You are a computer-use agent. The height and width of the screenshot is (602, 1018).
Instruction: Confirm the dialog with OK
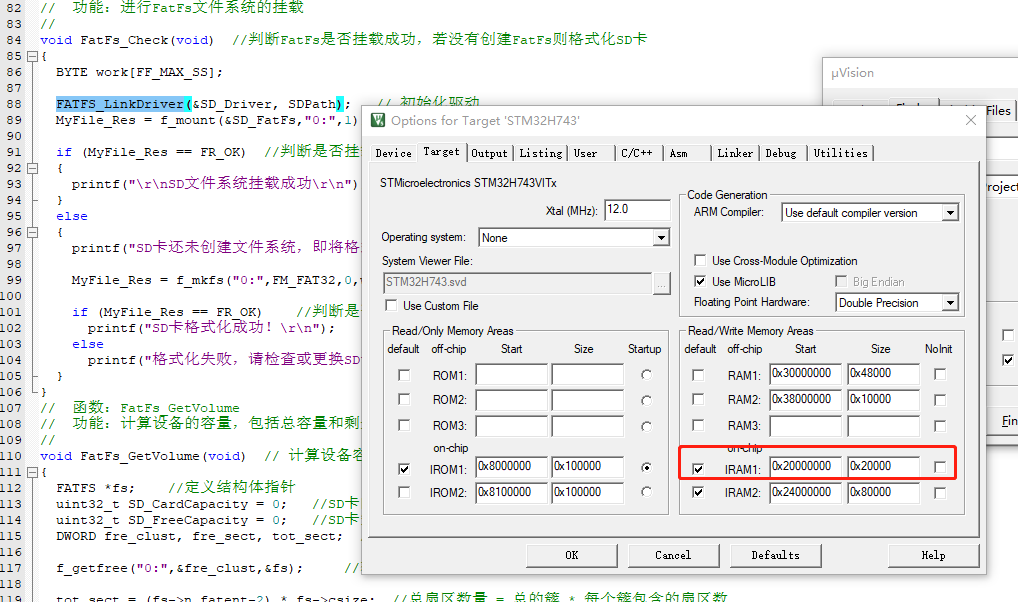coord(571,555)
